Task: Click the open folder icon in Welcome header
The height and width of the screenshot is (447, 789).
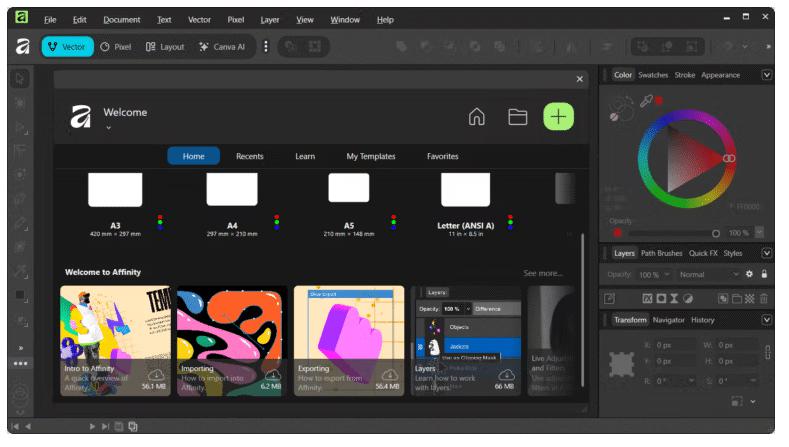Action: 517,117
